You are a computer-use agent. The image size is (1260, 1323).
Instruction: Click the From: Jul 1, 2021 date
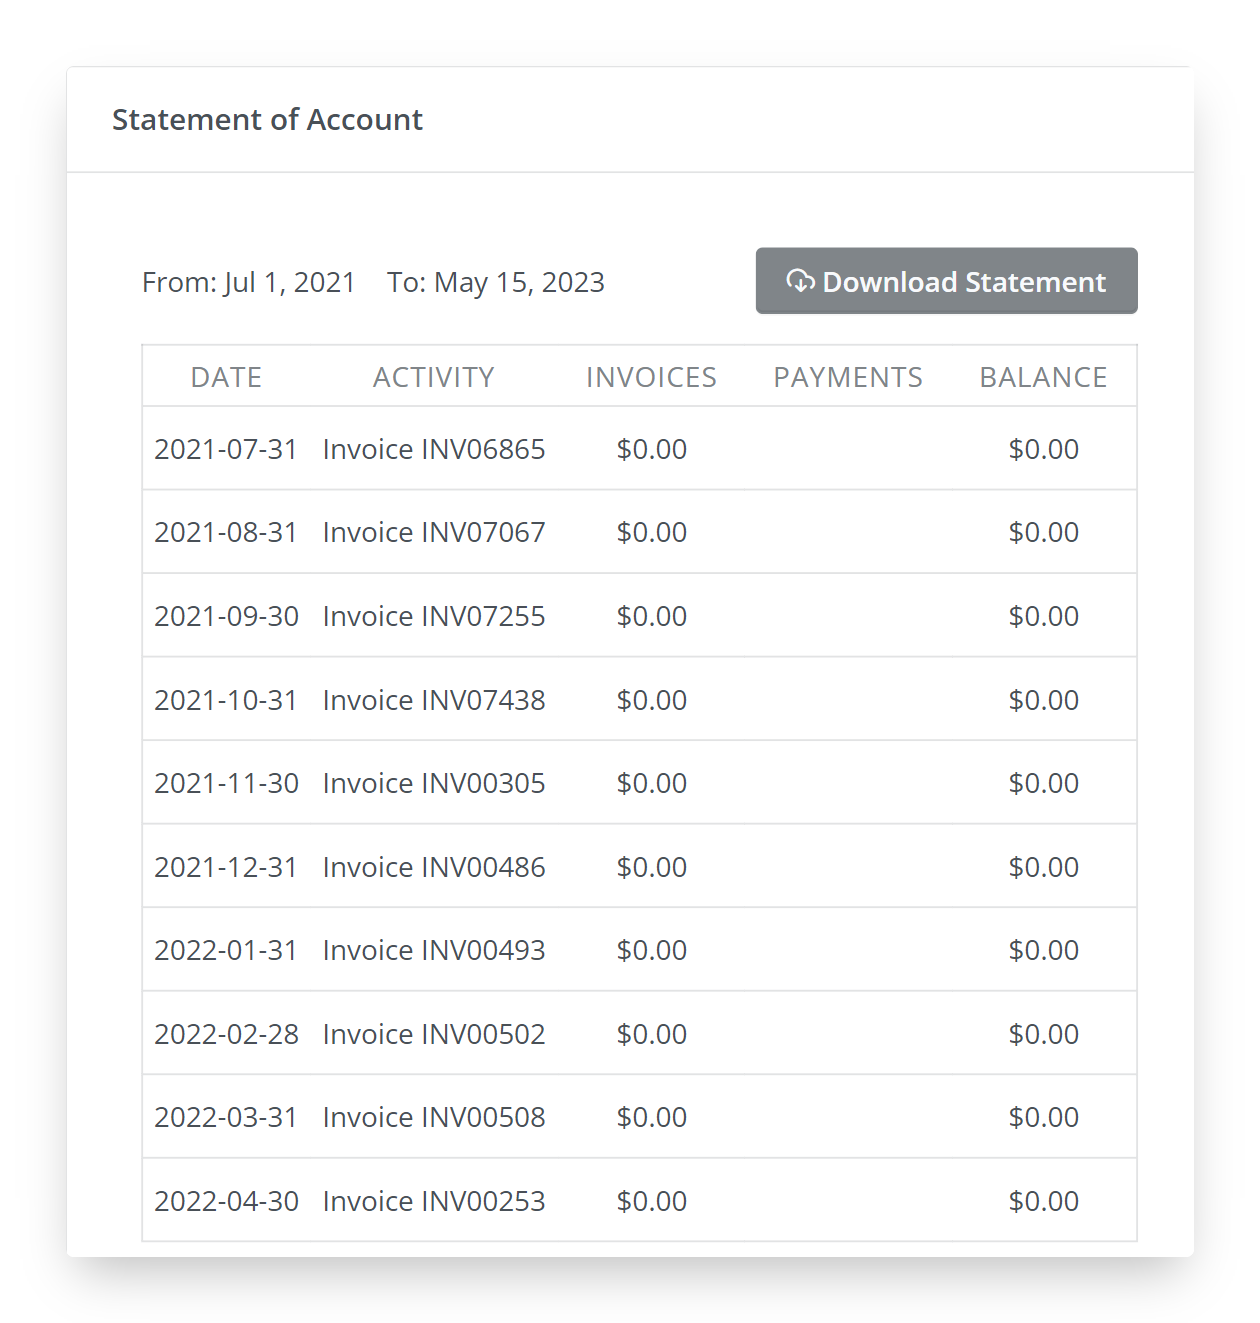tap(249, 283)
